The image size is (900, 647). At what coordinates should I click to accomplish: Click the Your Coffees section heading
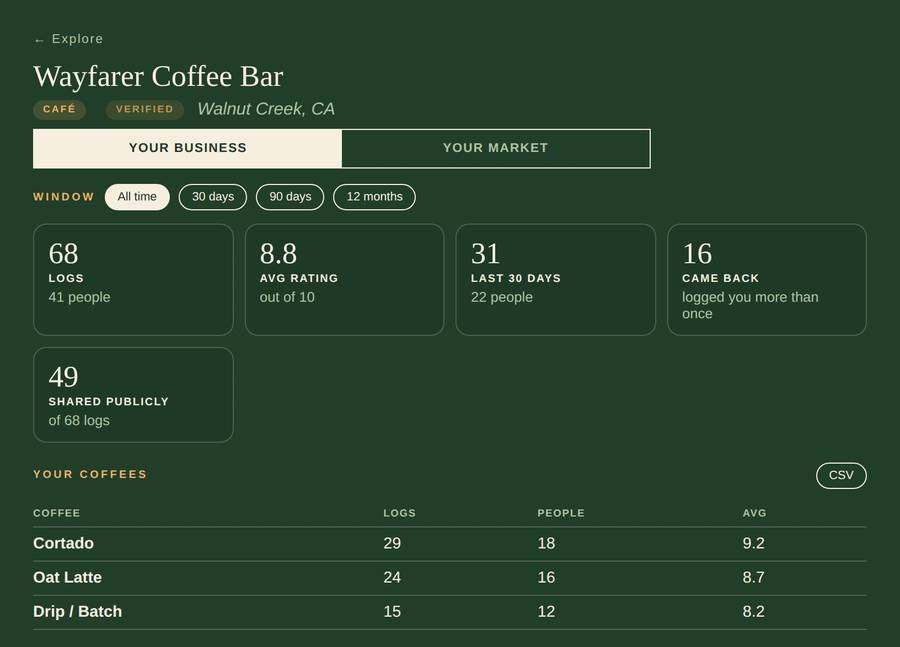click(x=90, y=475)
